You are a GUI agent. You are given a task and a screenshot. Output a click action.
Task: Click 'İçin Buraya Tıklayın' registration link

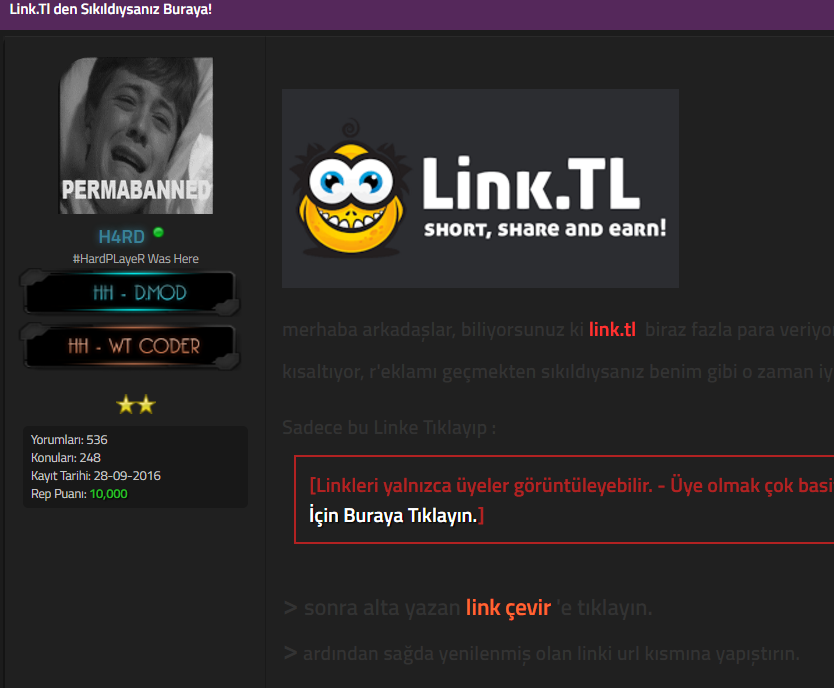[393, 516]
